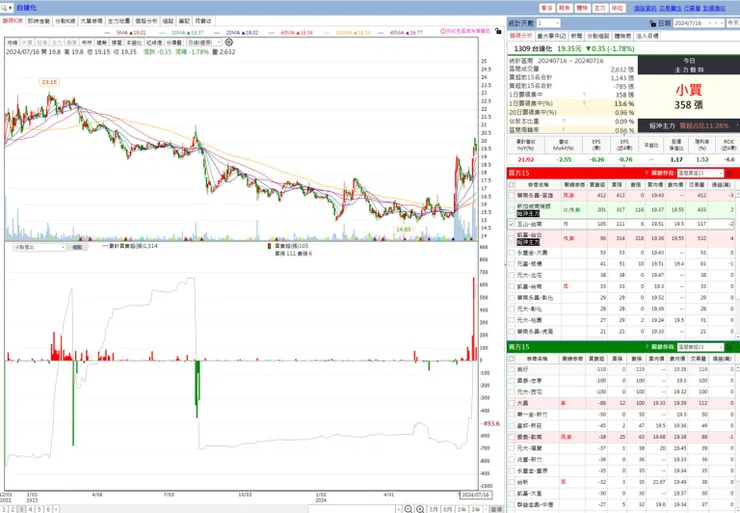
Task: Select the 6月 range button
Action: tap(447, 509)
